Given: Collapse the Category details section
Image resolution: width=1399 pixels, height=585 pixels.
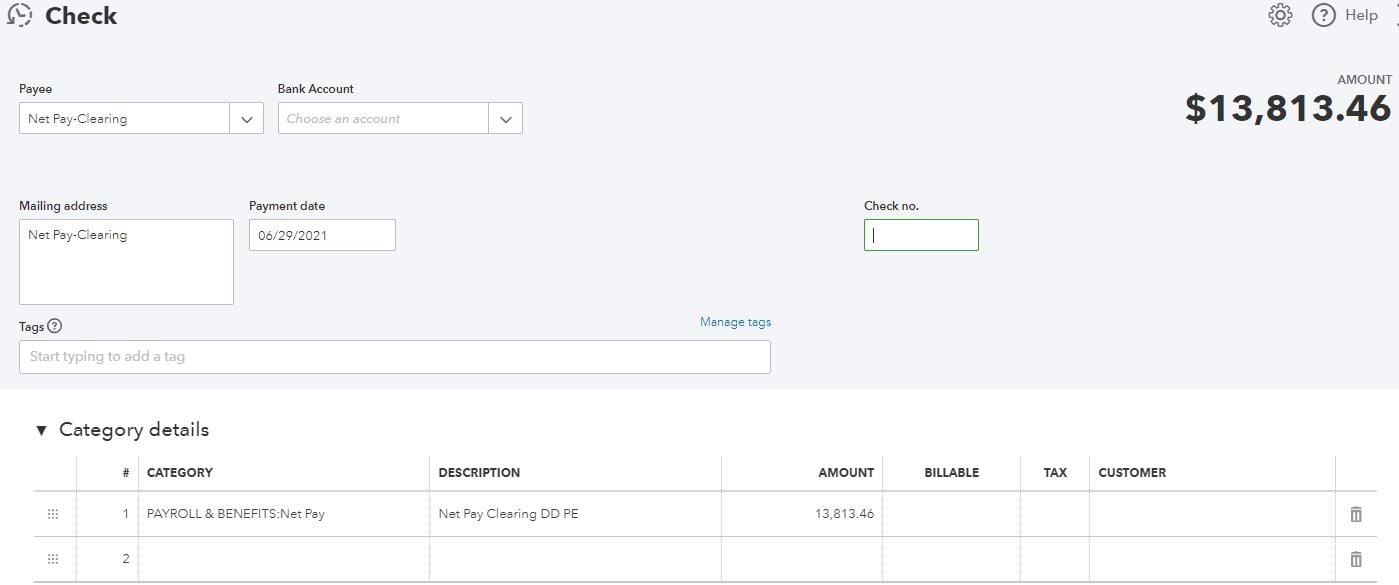Looking at the screenshot, I should click(40, 429).
